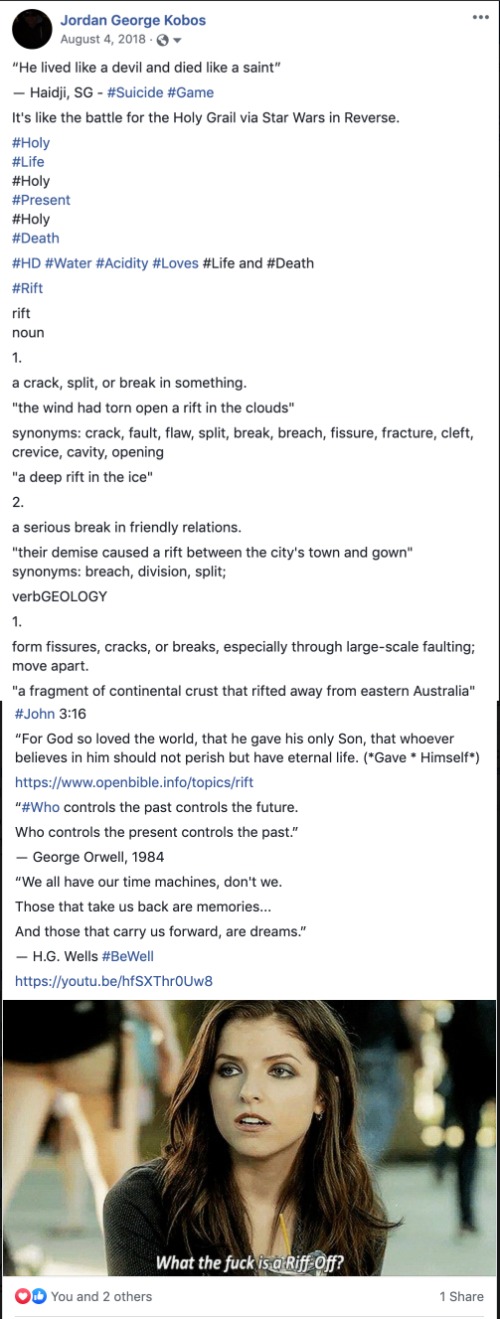Open the #John hashtag
The image size is (500, 1319).
[32, 715]
